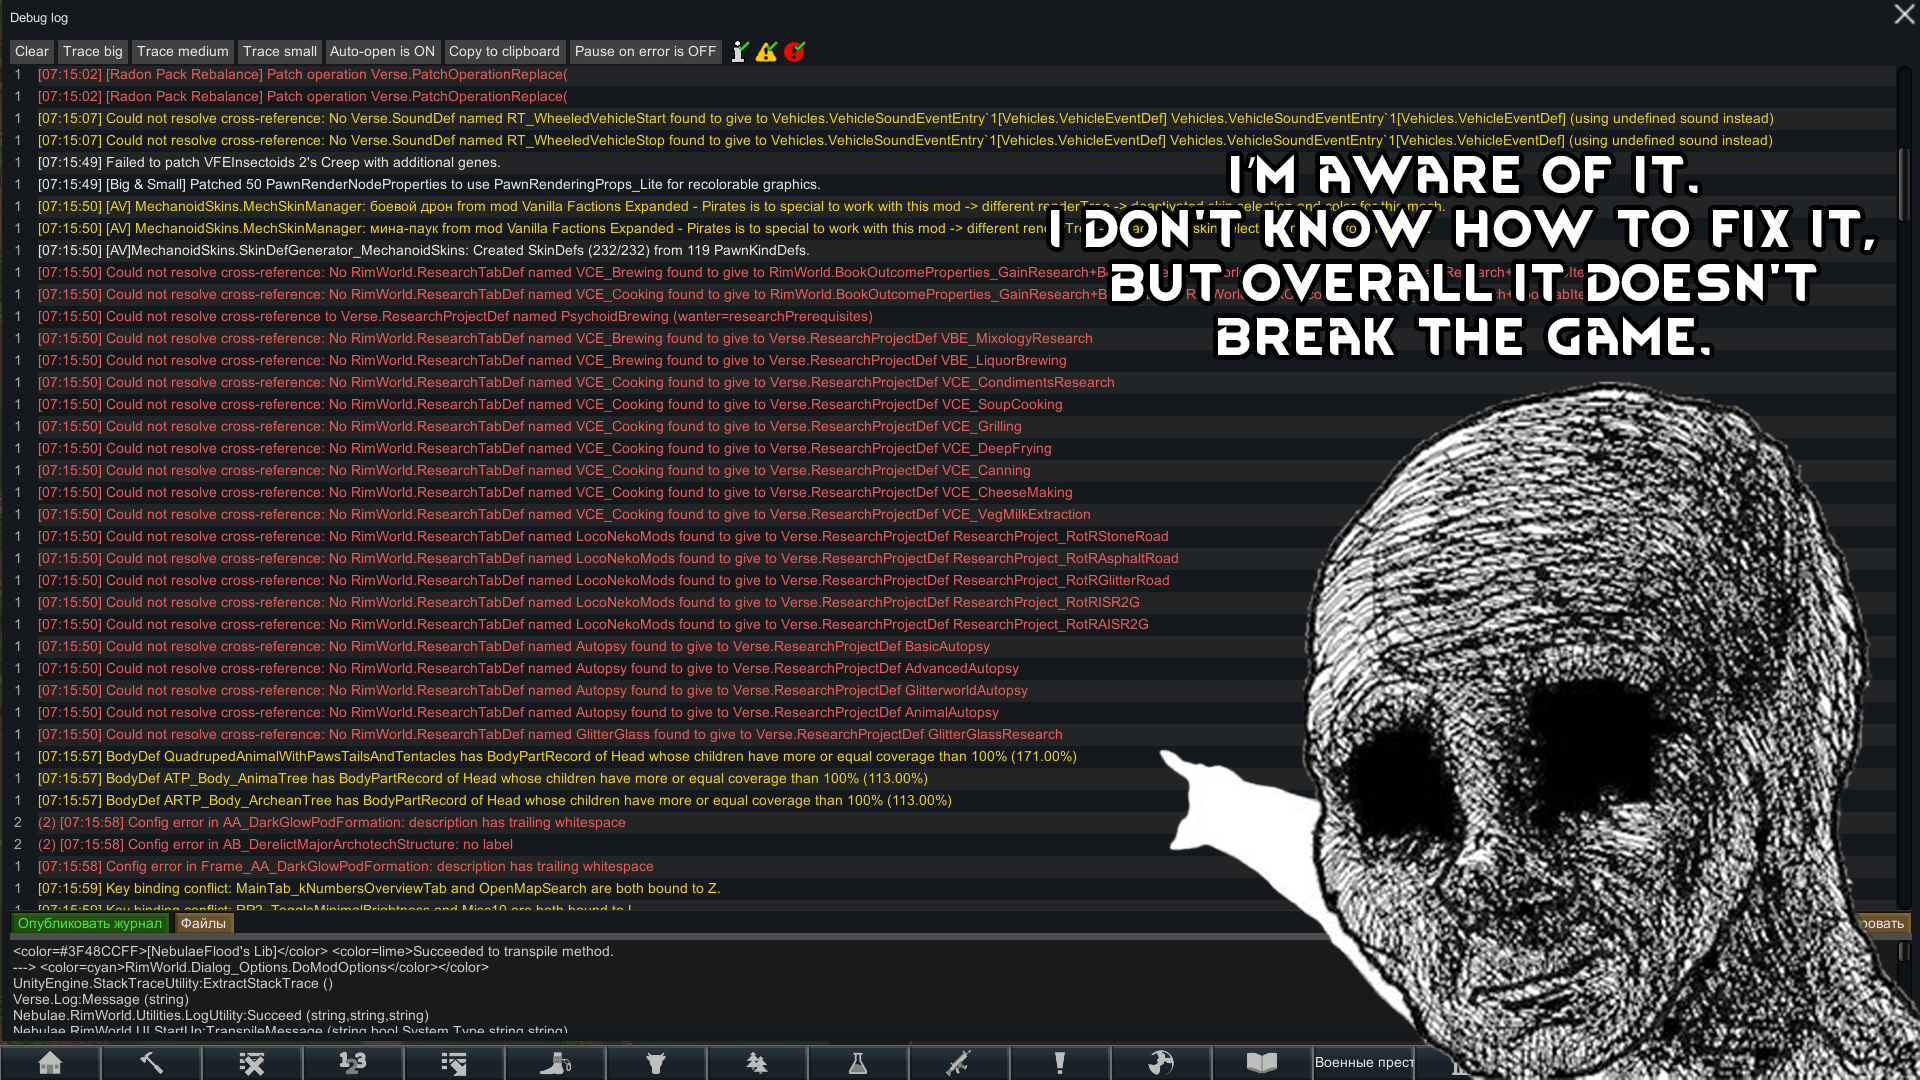
Task: Open the list-with-arrow icon tab
Action: coord(454,1063)
